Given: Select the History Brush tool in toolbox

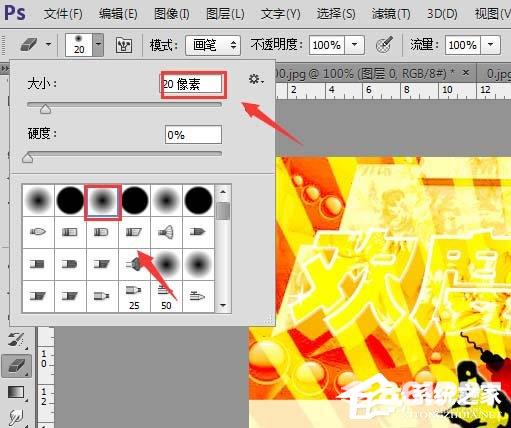Looking at the screenshot, I should tap(16, 340).
